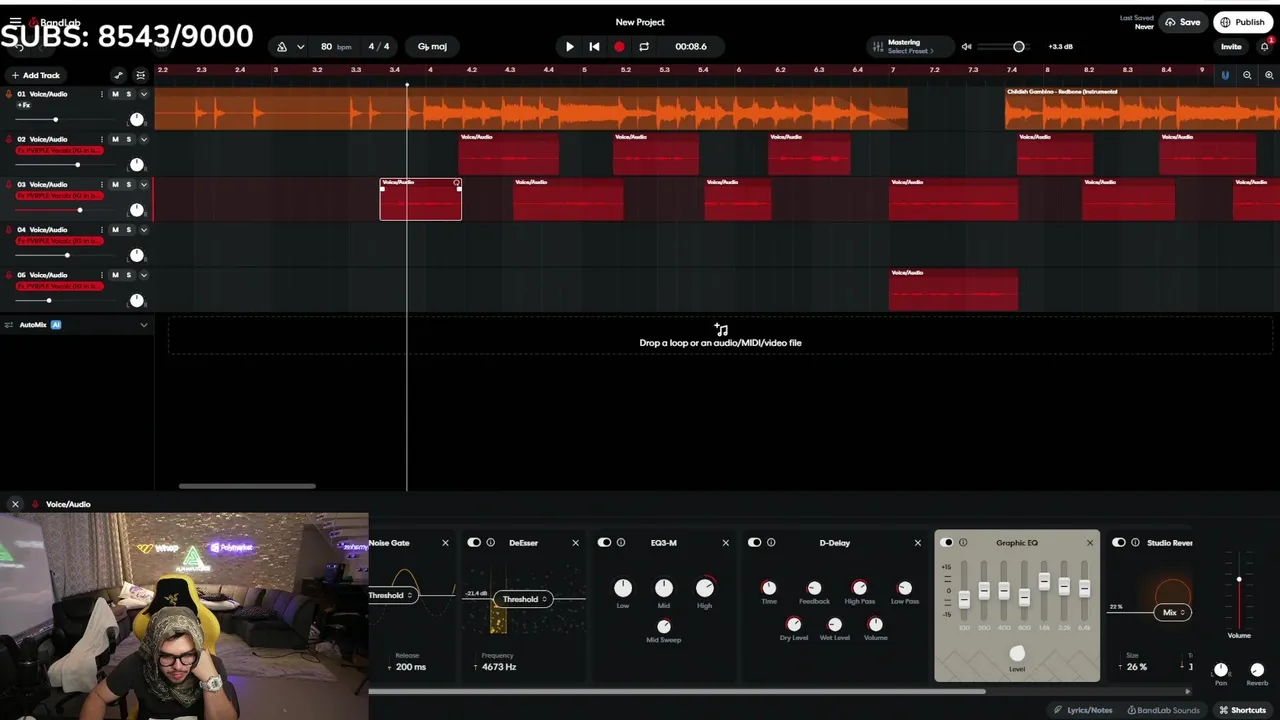
Task: Open the automation tool icon beside Add Track
Action: pos(118,75)
